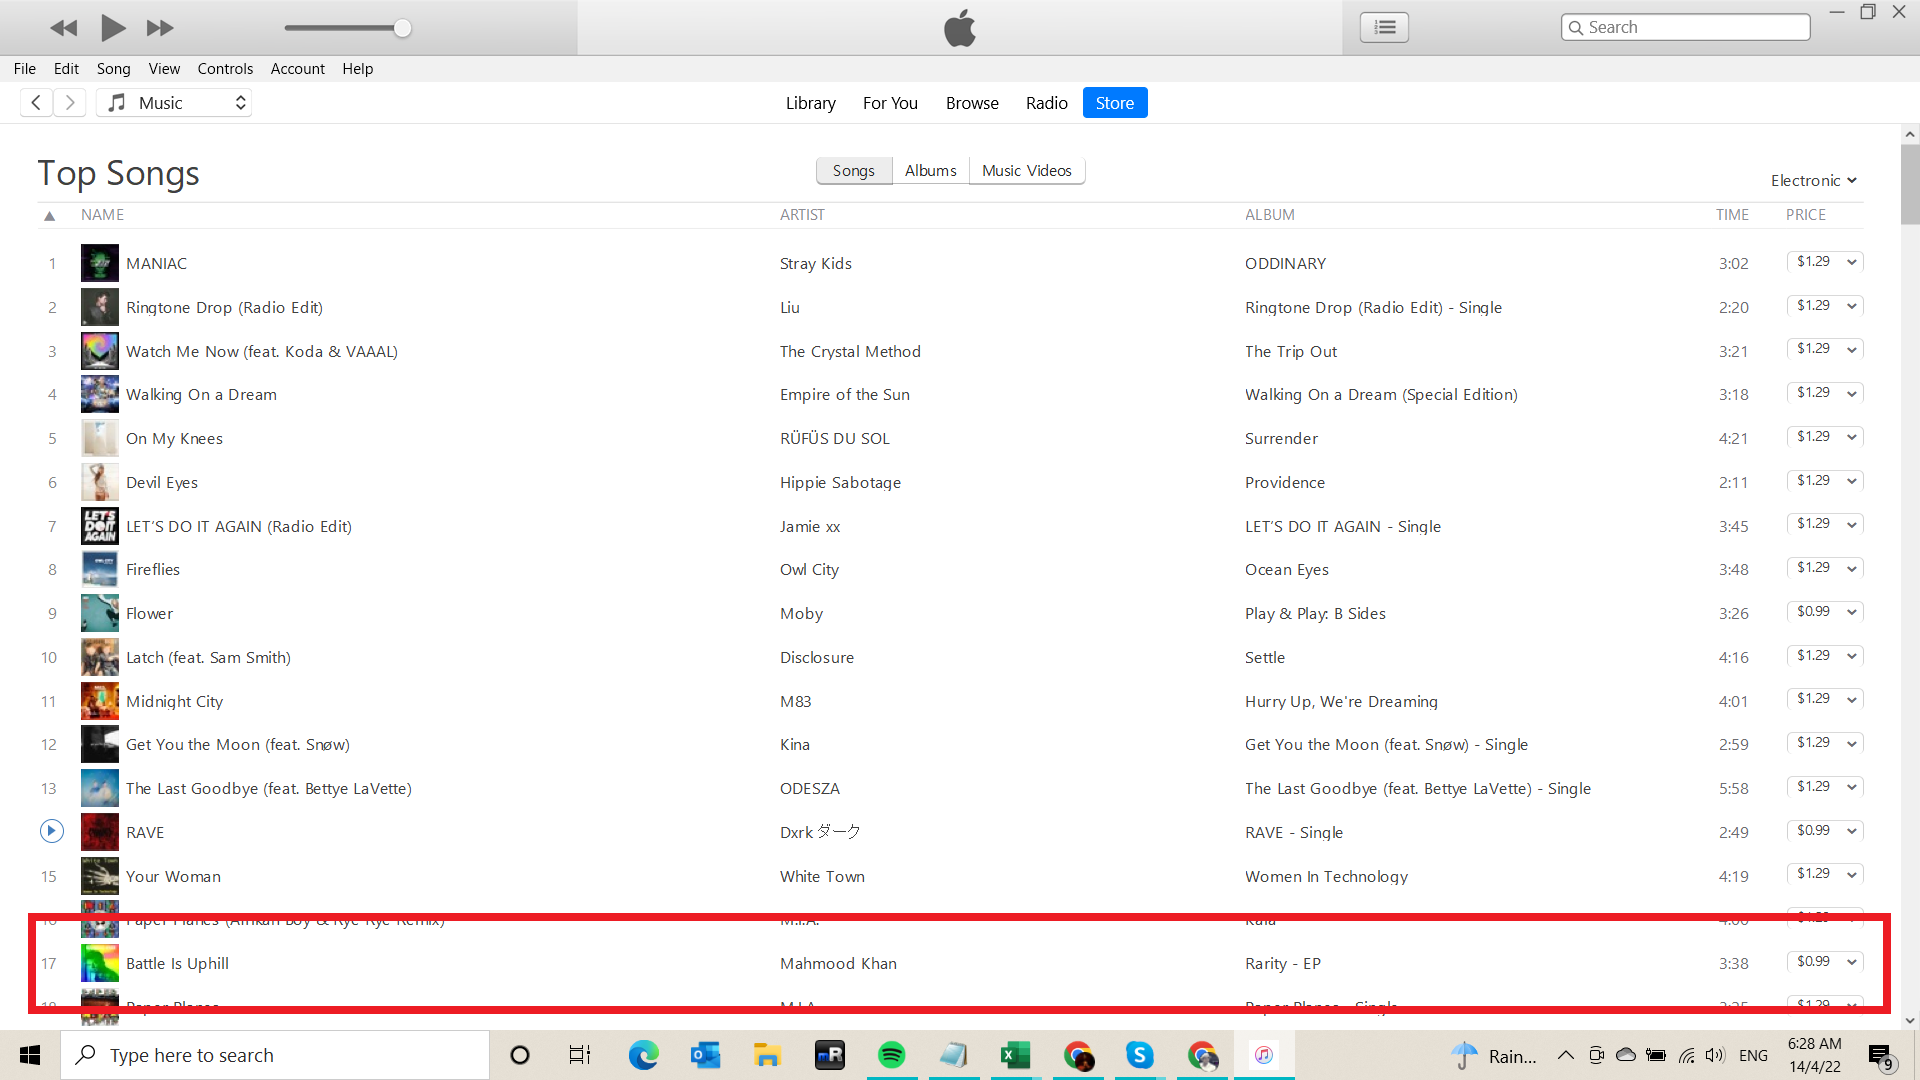Go forward with the right arrow button
The width and height of the screenshot is (1920, 1080).
pos(70,103)
